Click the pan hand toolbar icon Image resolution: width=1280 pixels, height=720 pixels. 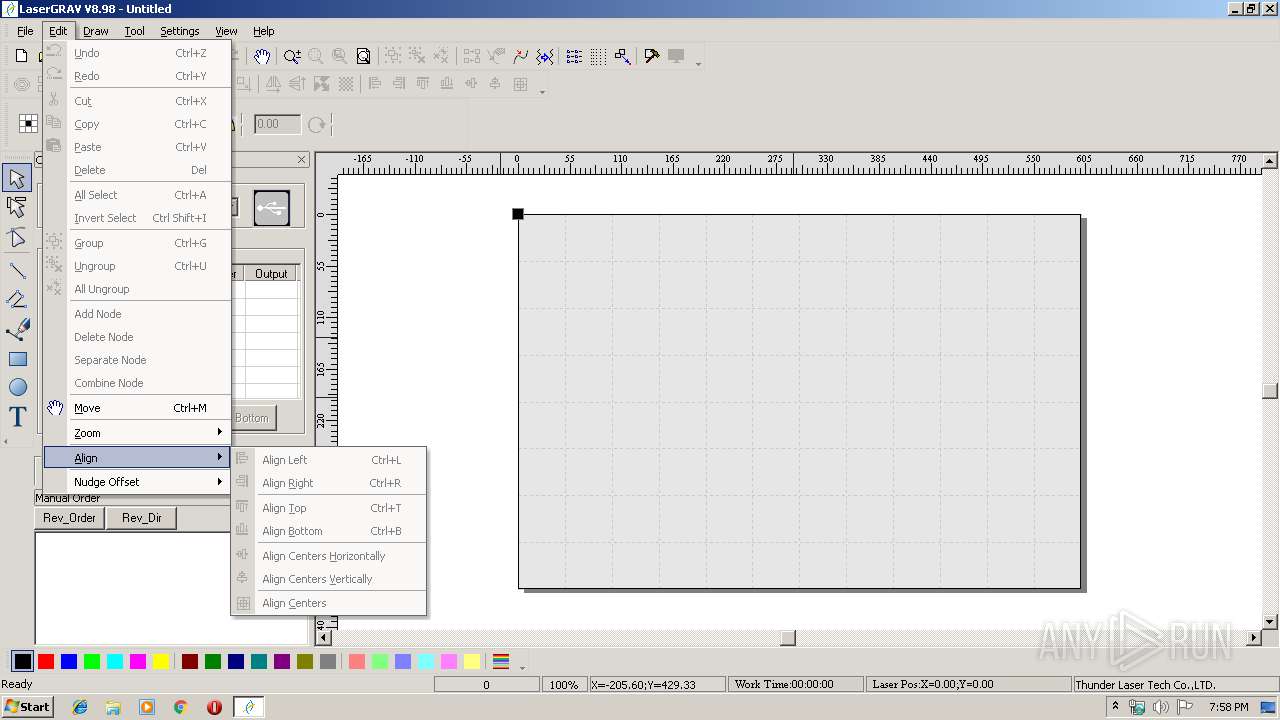(261, 57)
